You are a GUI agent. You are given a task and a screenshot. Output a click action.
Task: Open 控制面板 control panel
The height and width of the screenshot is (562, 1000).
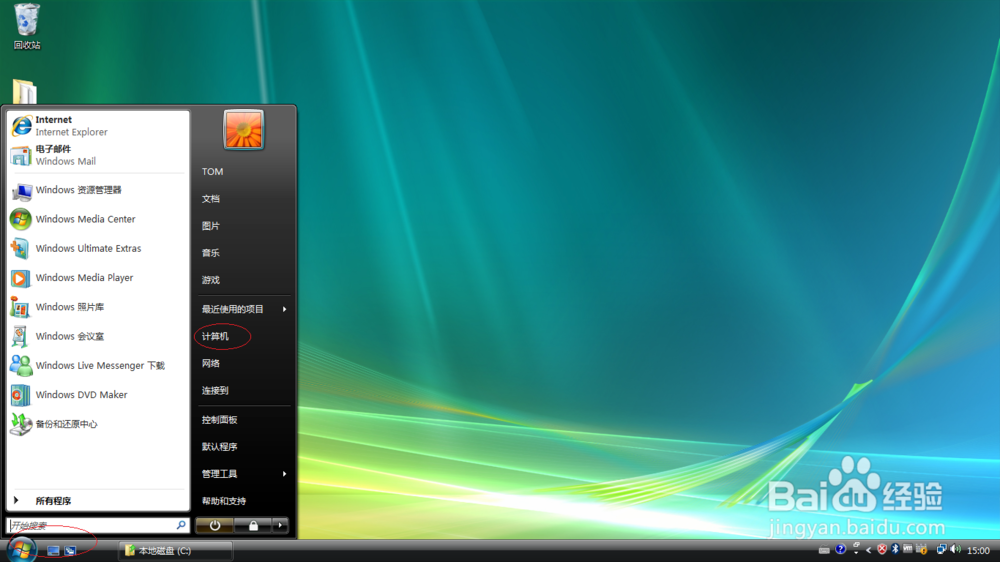(x=220, y=420)
